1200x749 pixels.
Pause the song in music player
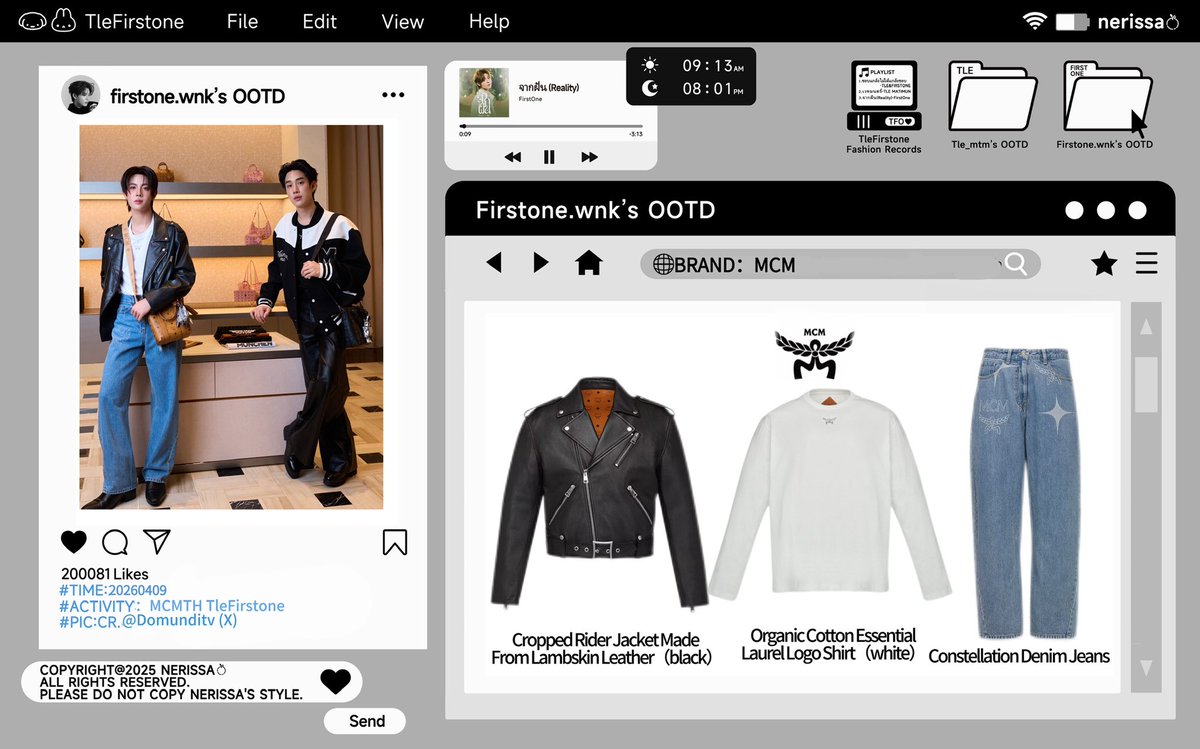click(x=549, y=157)
